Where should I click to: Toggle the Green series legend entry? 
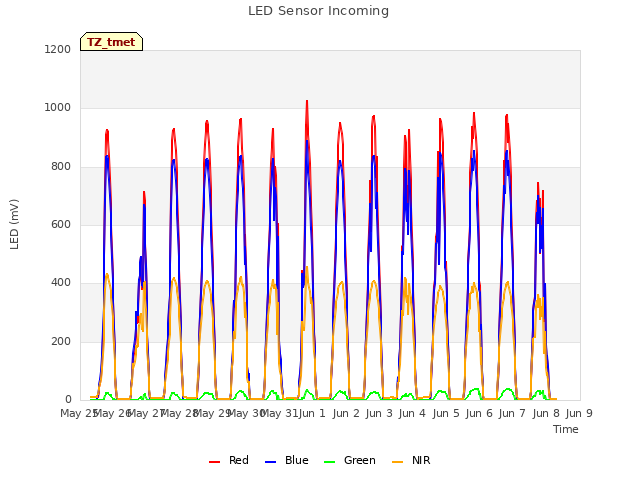349,460
